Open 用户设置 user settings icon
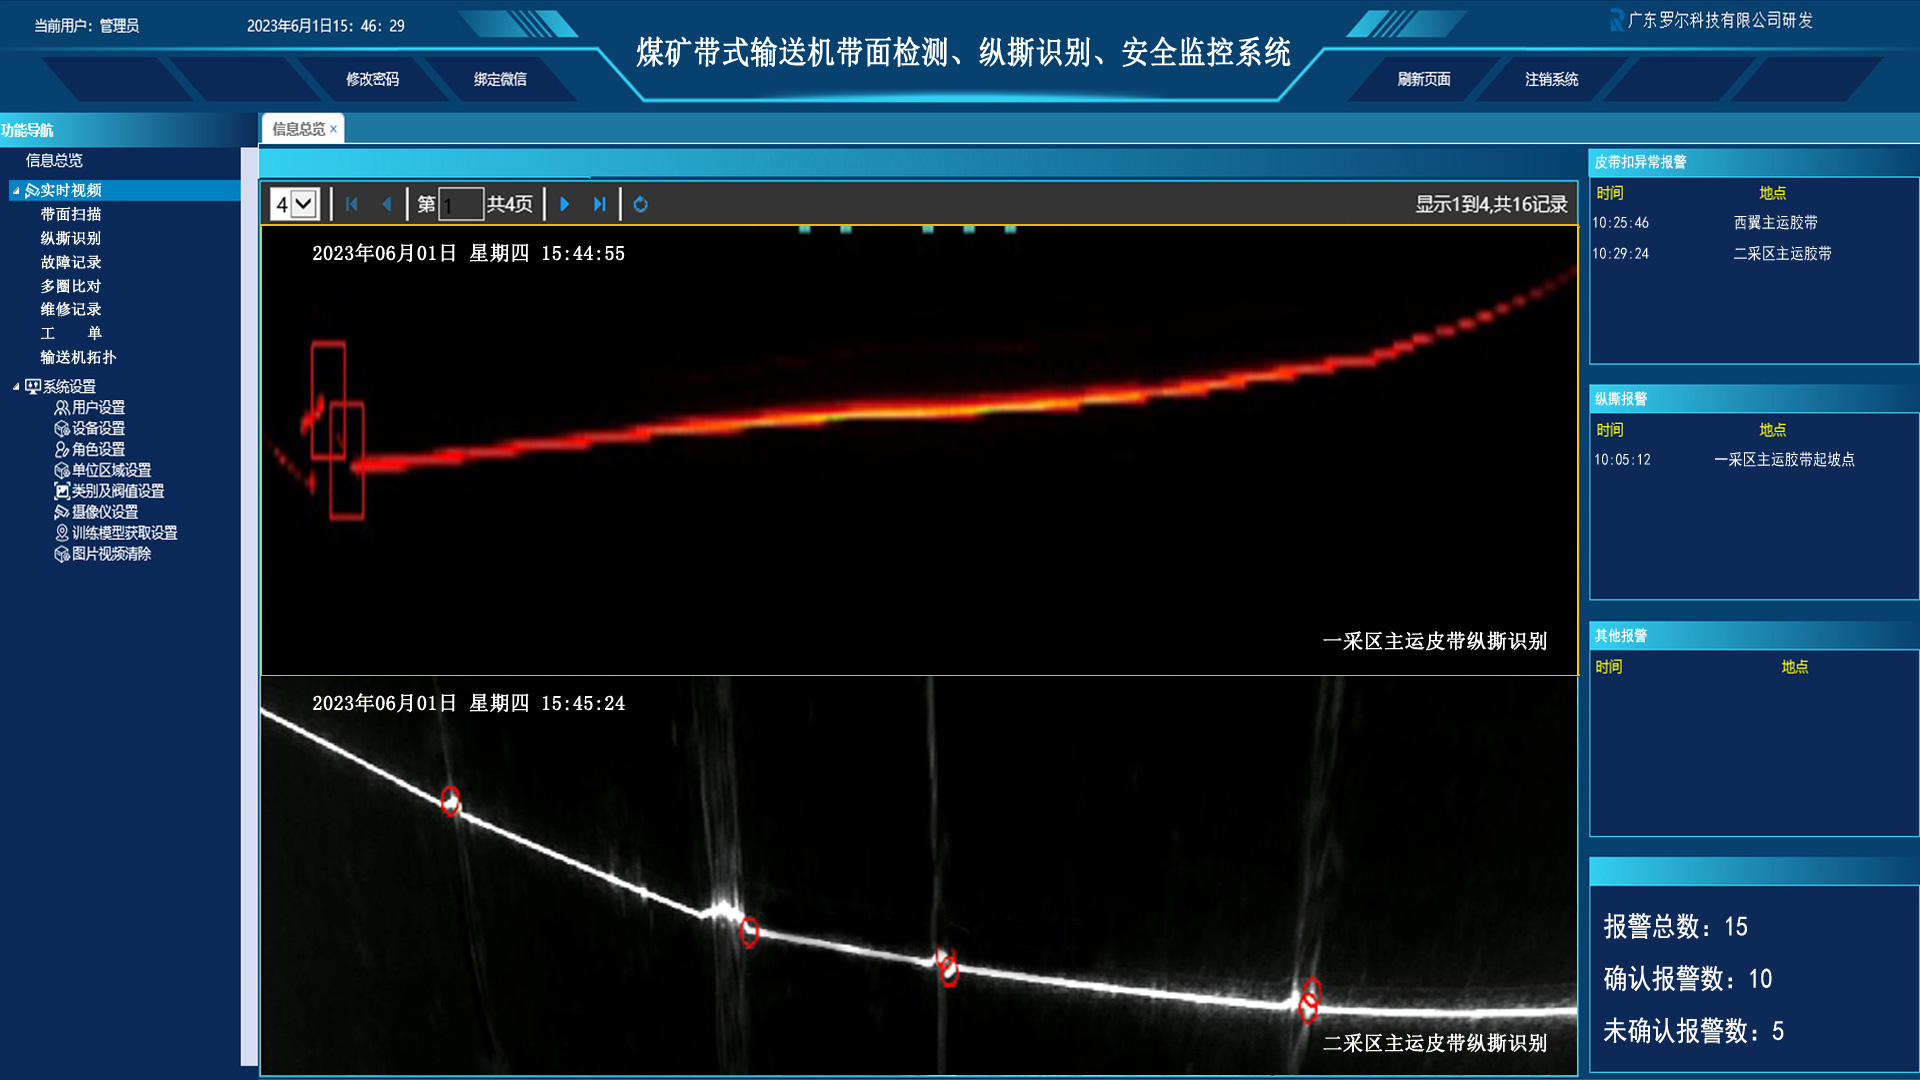 [x=62, y=408]
